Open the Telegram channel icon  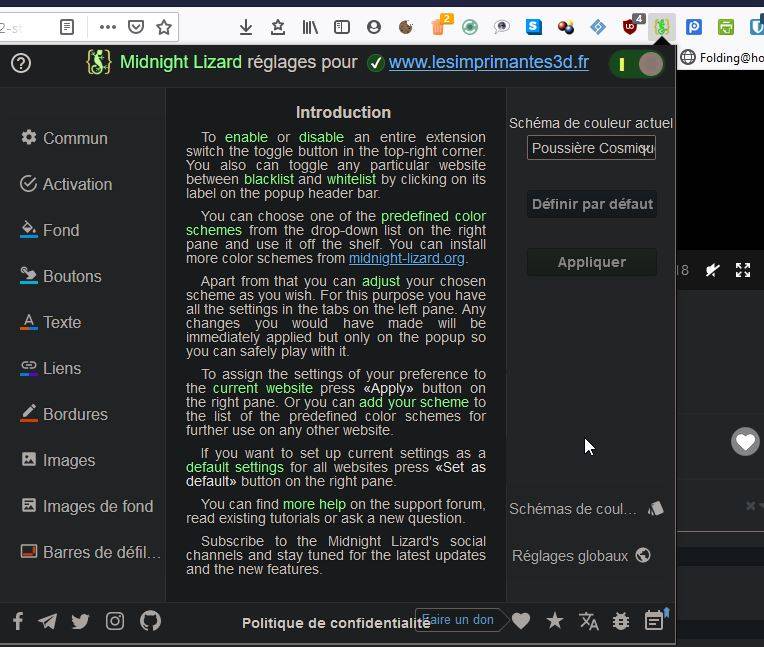pyautogui.click(x=48, y=621)
